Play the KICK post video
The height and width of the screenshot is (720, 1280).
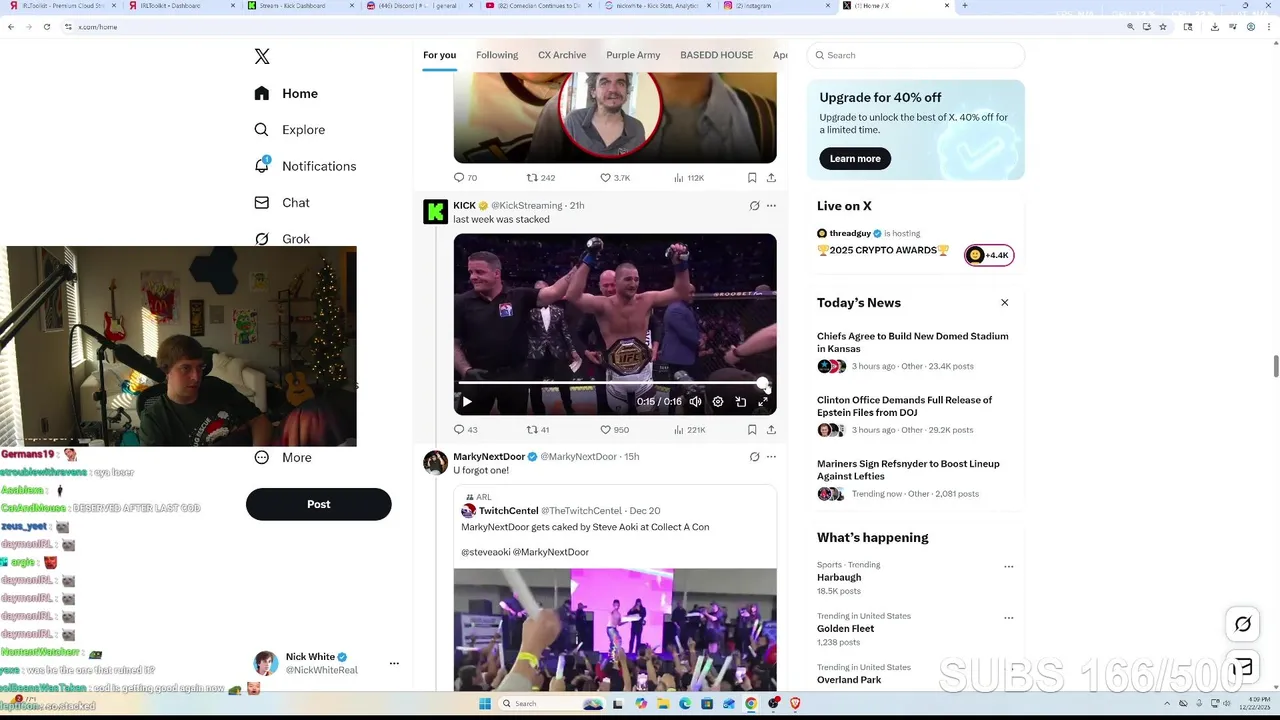467,402
